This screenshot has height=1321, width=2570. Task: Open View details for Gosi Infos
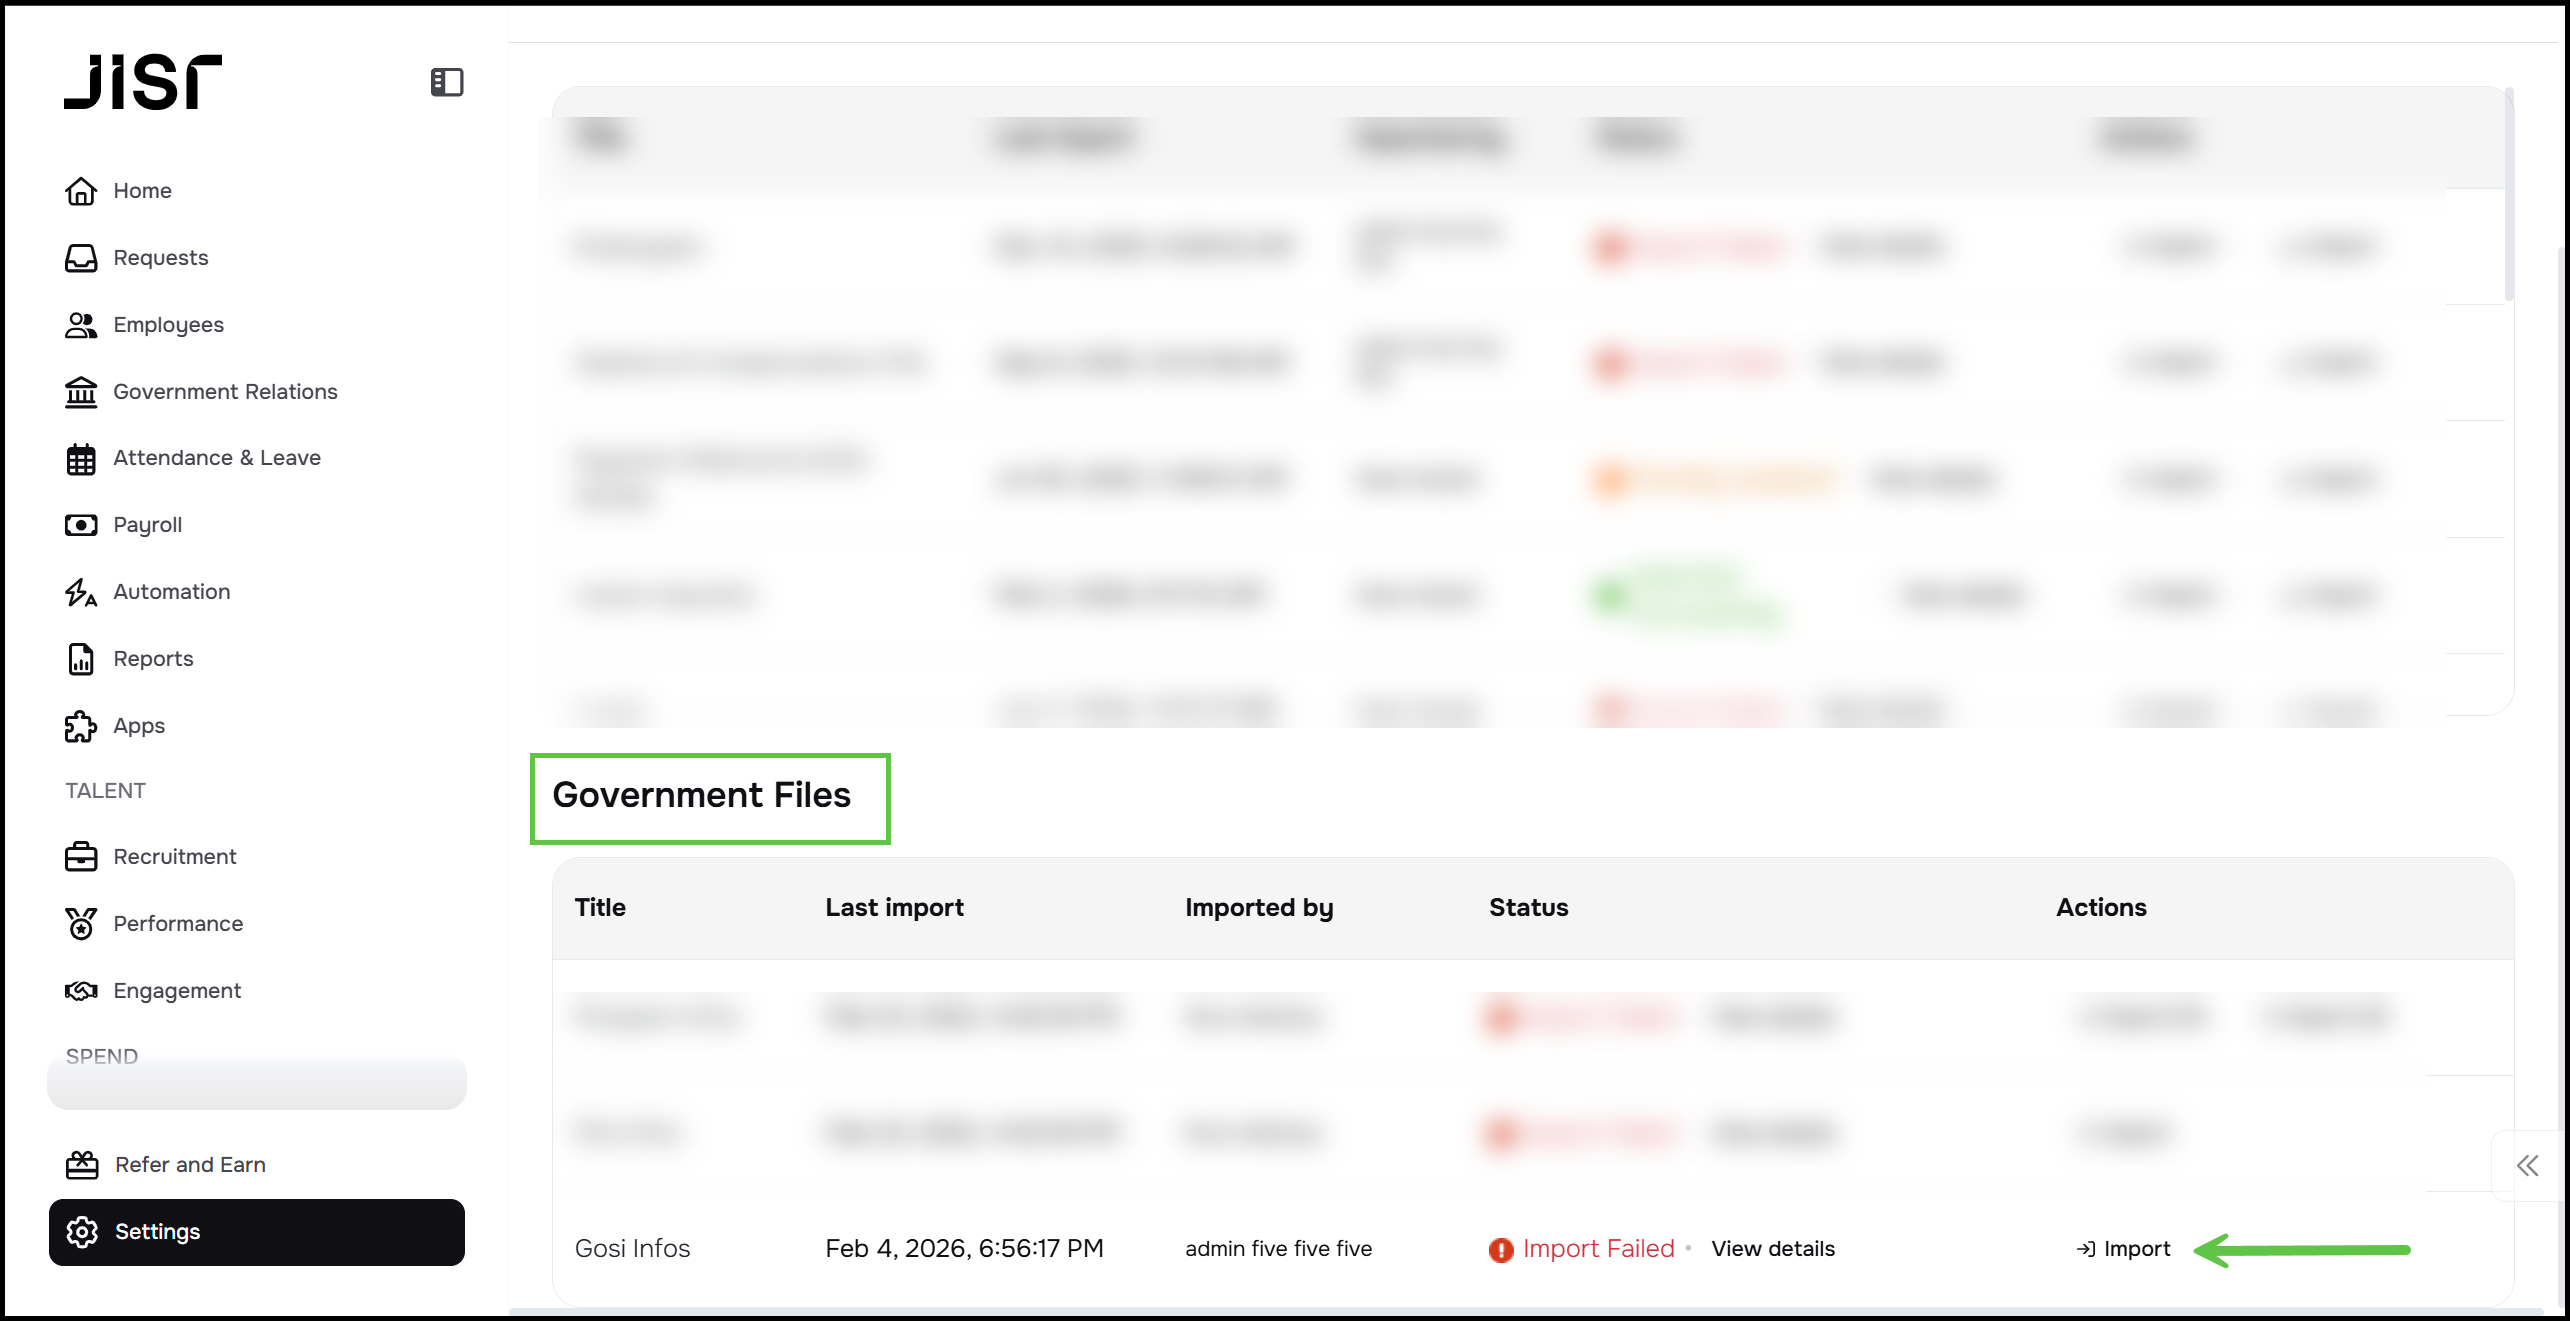pyautogui.click(x=1772, y=1249)
